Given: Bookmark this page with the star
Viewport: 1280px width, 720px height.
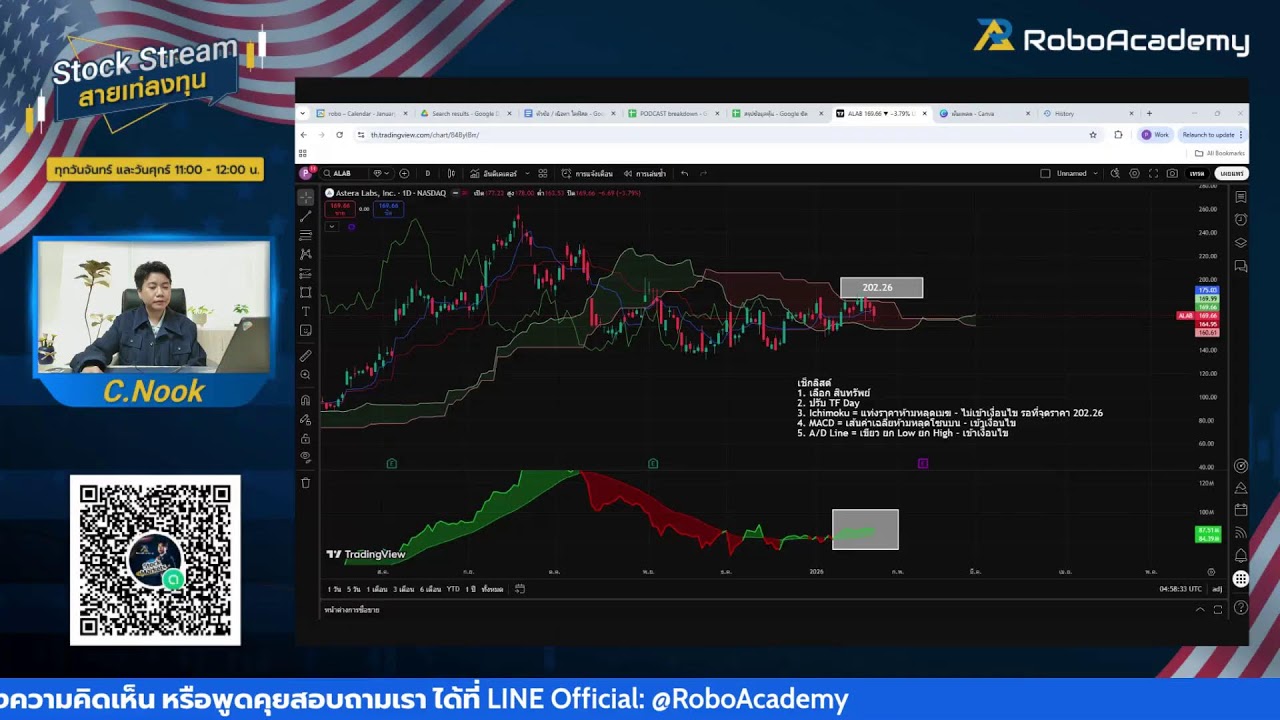Looking at the screenshot, I should click(x=1093, y=135).
